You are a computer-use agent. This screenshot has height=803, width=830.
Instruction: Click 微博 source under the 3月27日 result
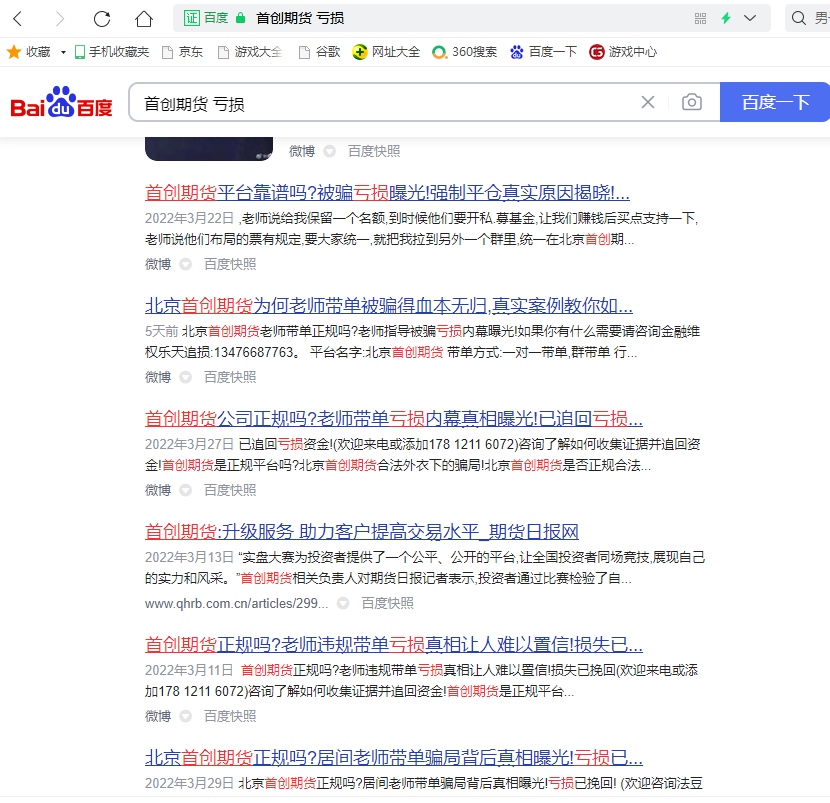158,490
